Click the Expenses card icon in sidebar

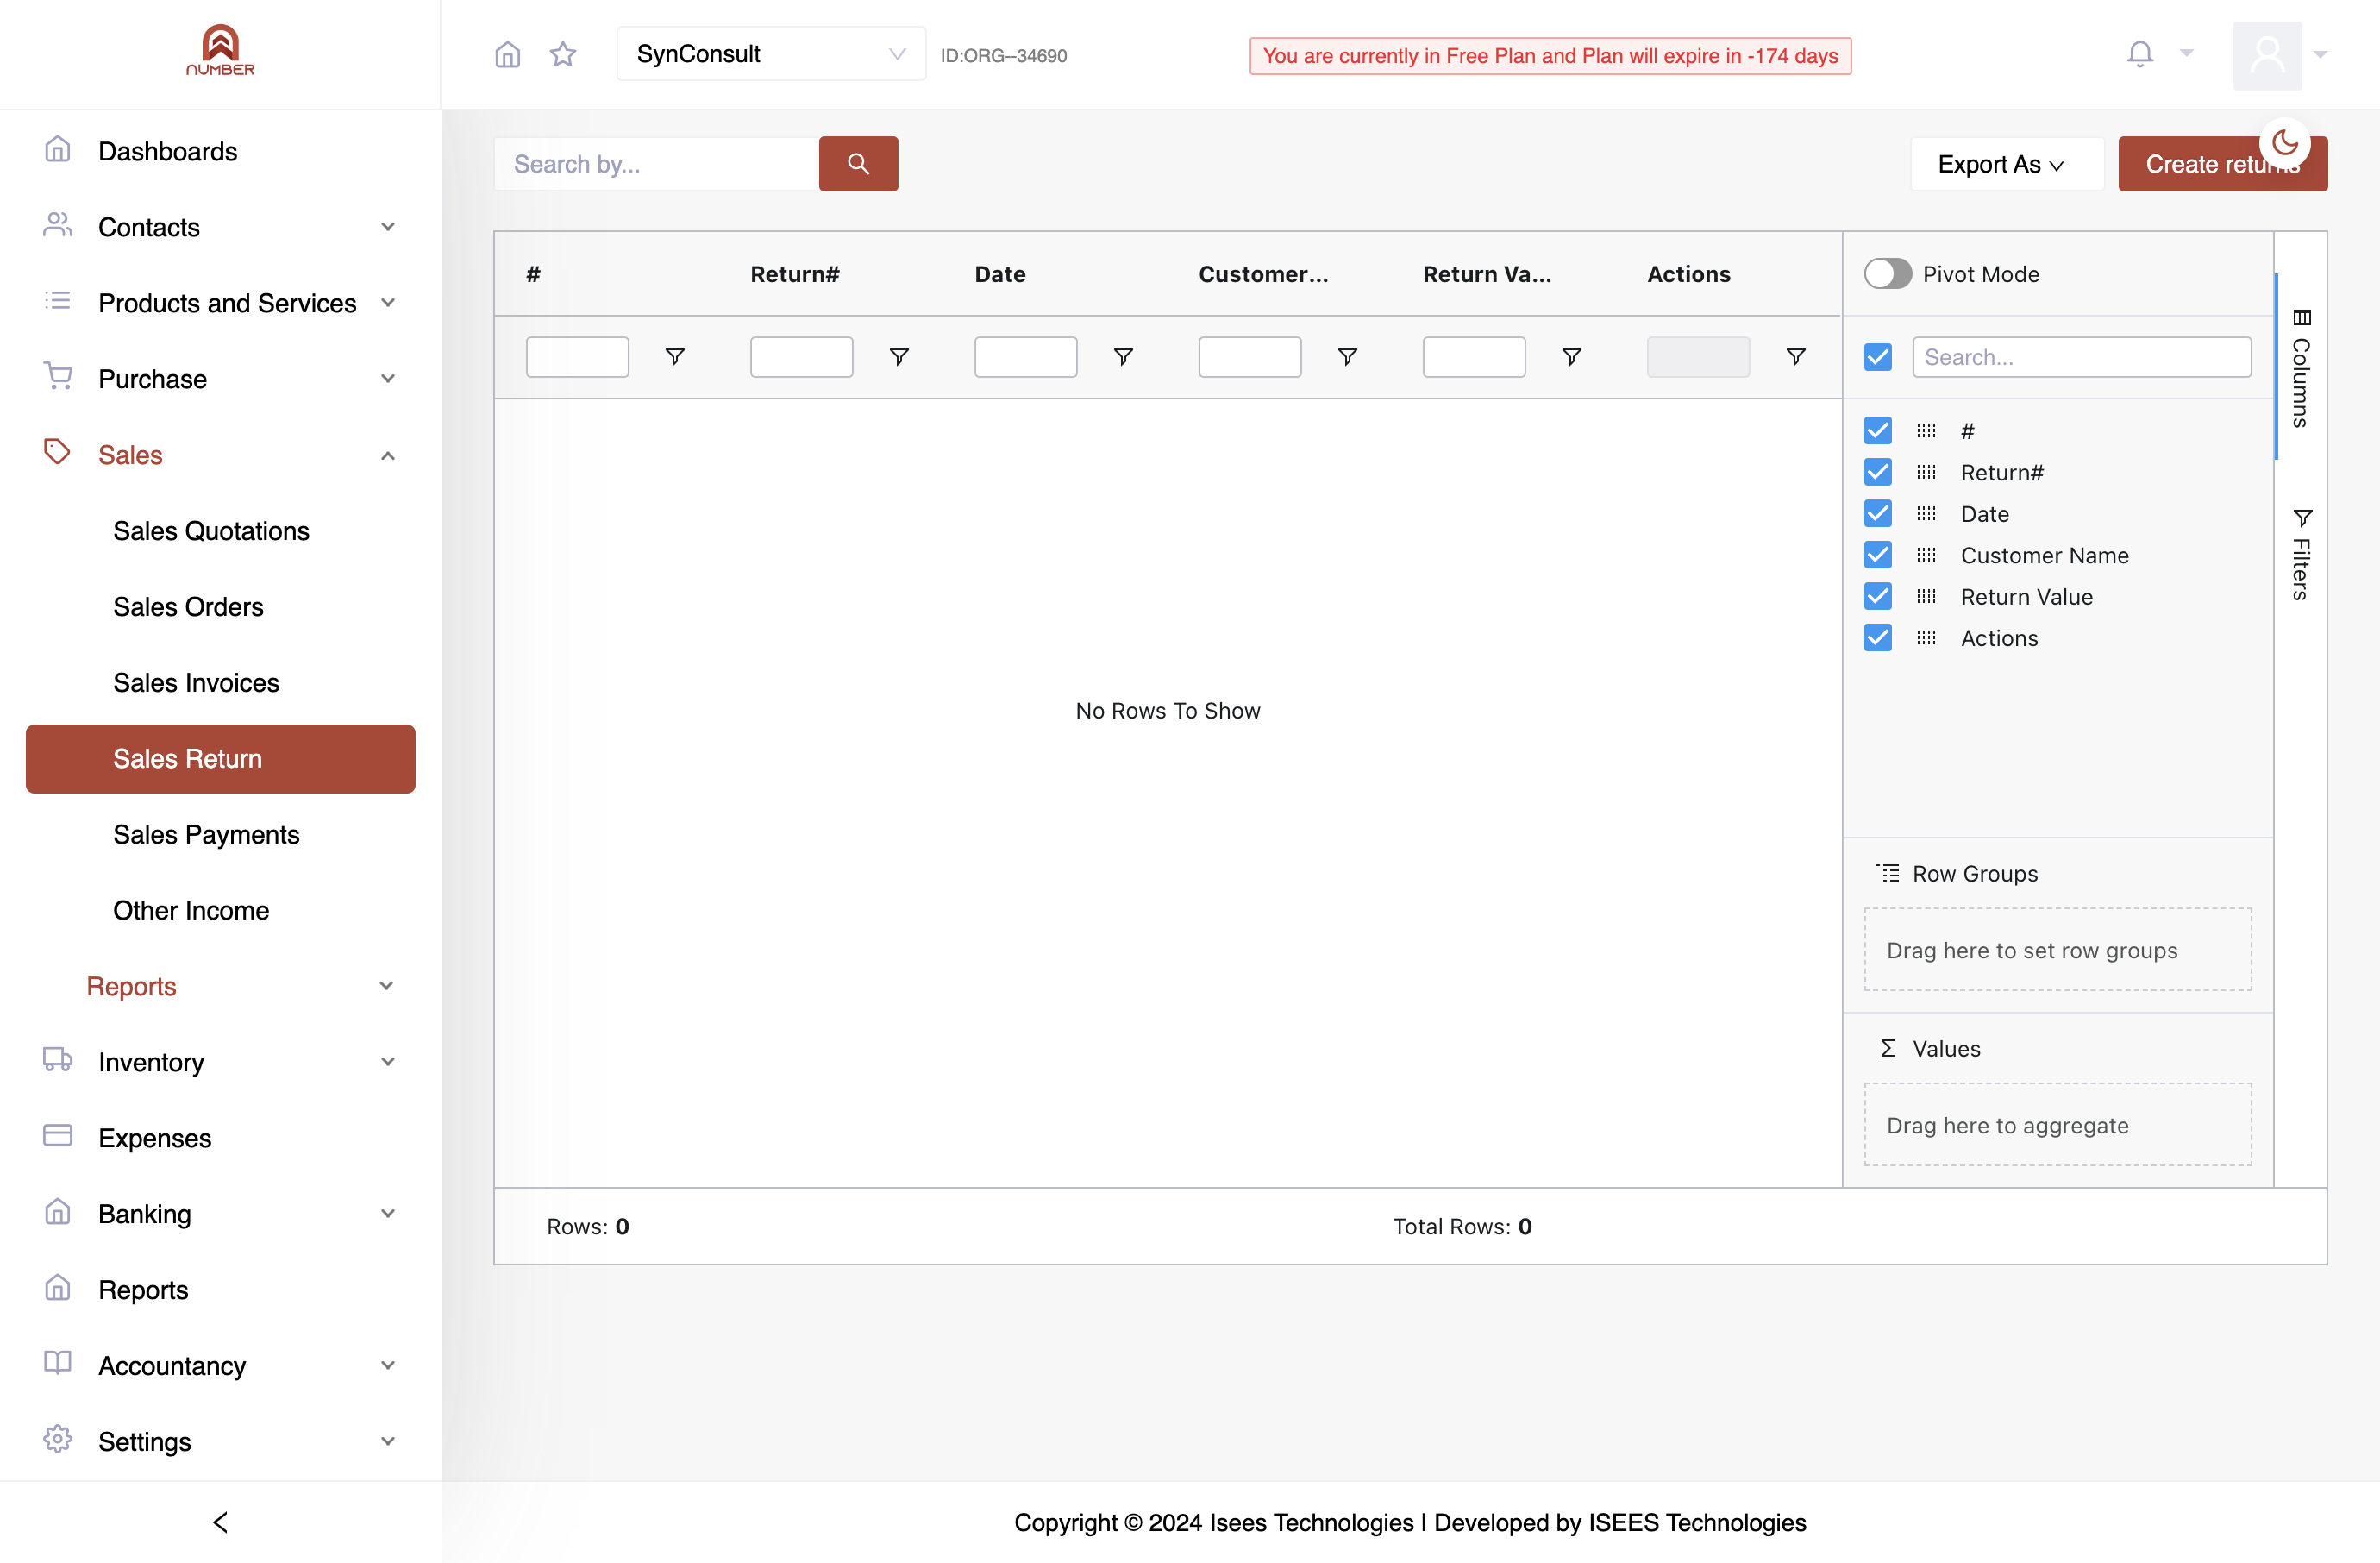coord(58,1136)
